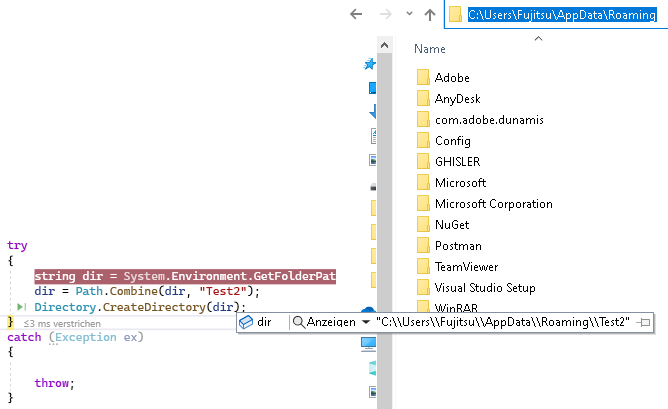Click the NuGet folder icon
Viewport: 668px width, 409px height.
click(x=423, y=224)
